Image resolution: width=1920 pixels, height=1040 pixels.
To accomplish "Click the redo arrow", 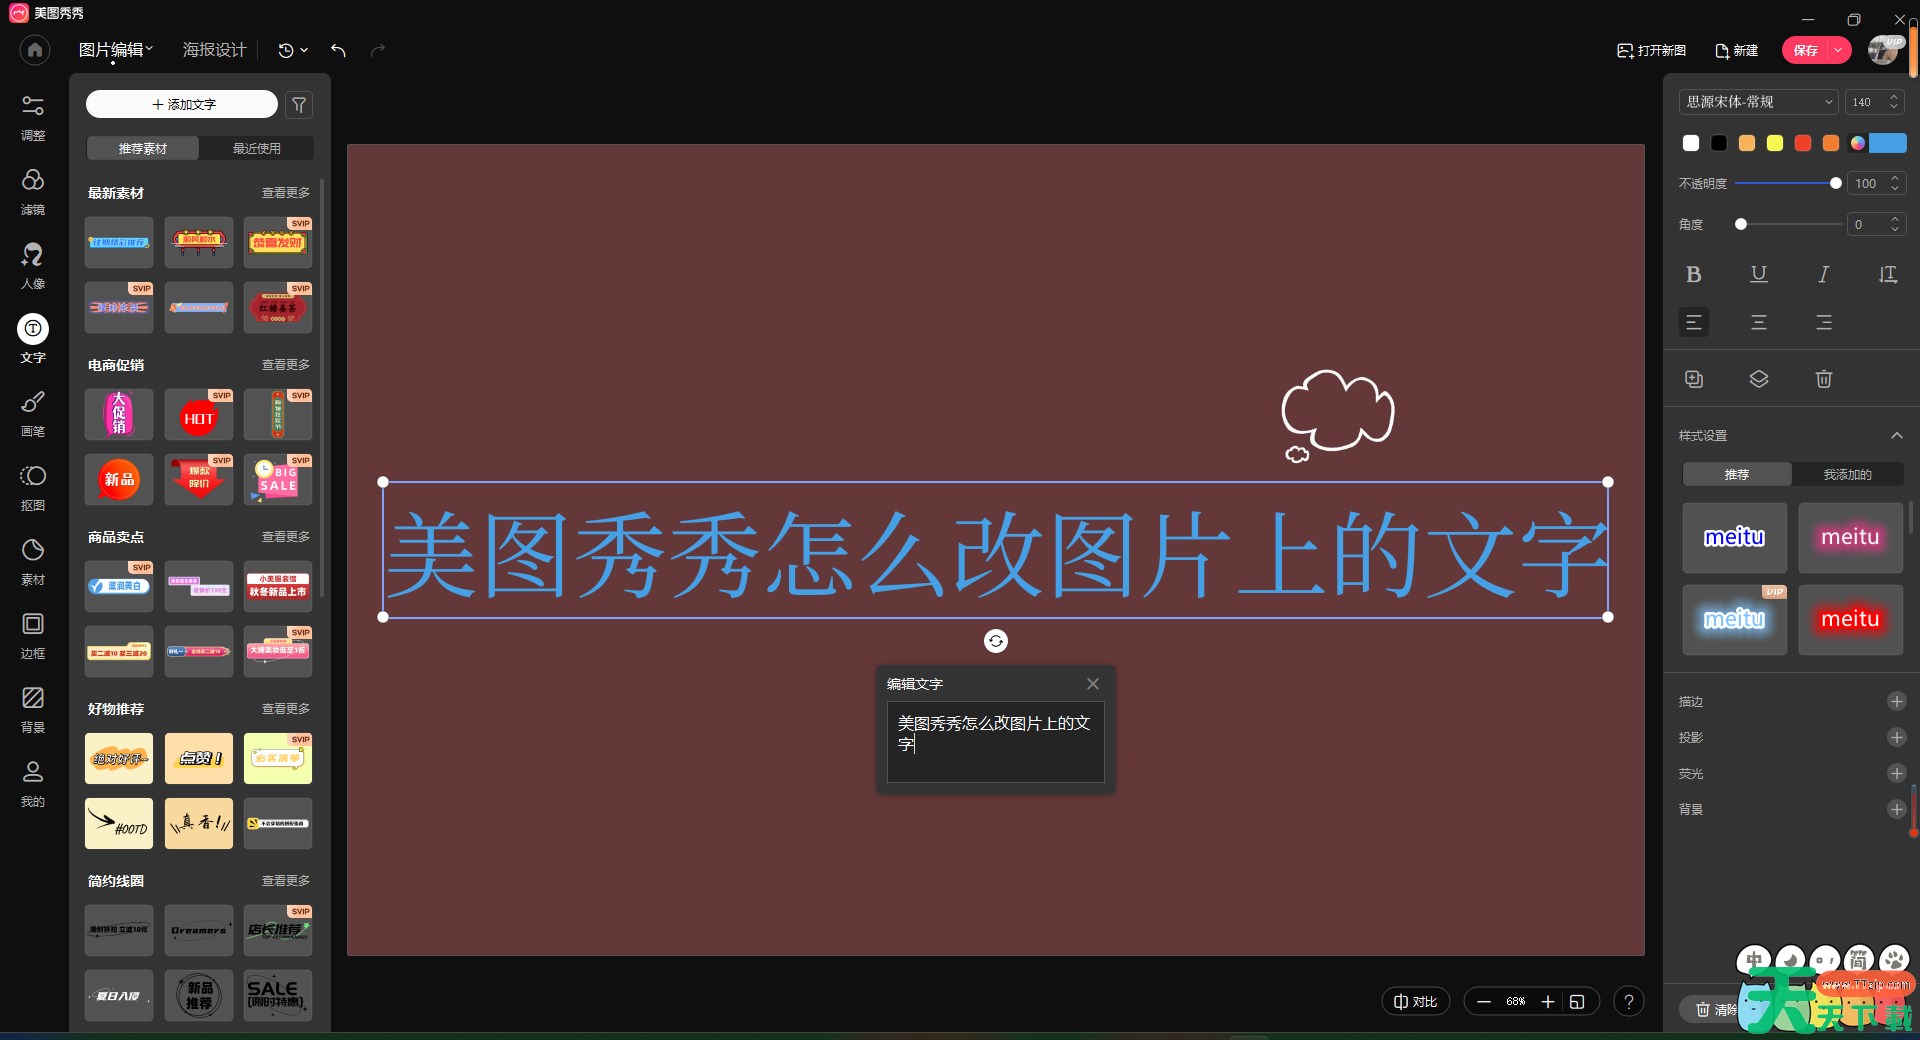I will pyautogui.click(x=378, y=50).
